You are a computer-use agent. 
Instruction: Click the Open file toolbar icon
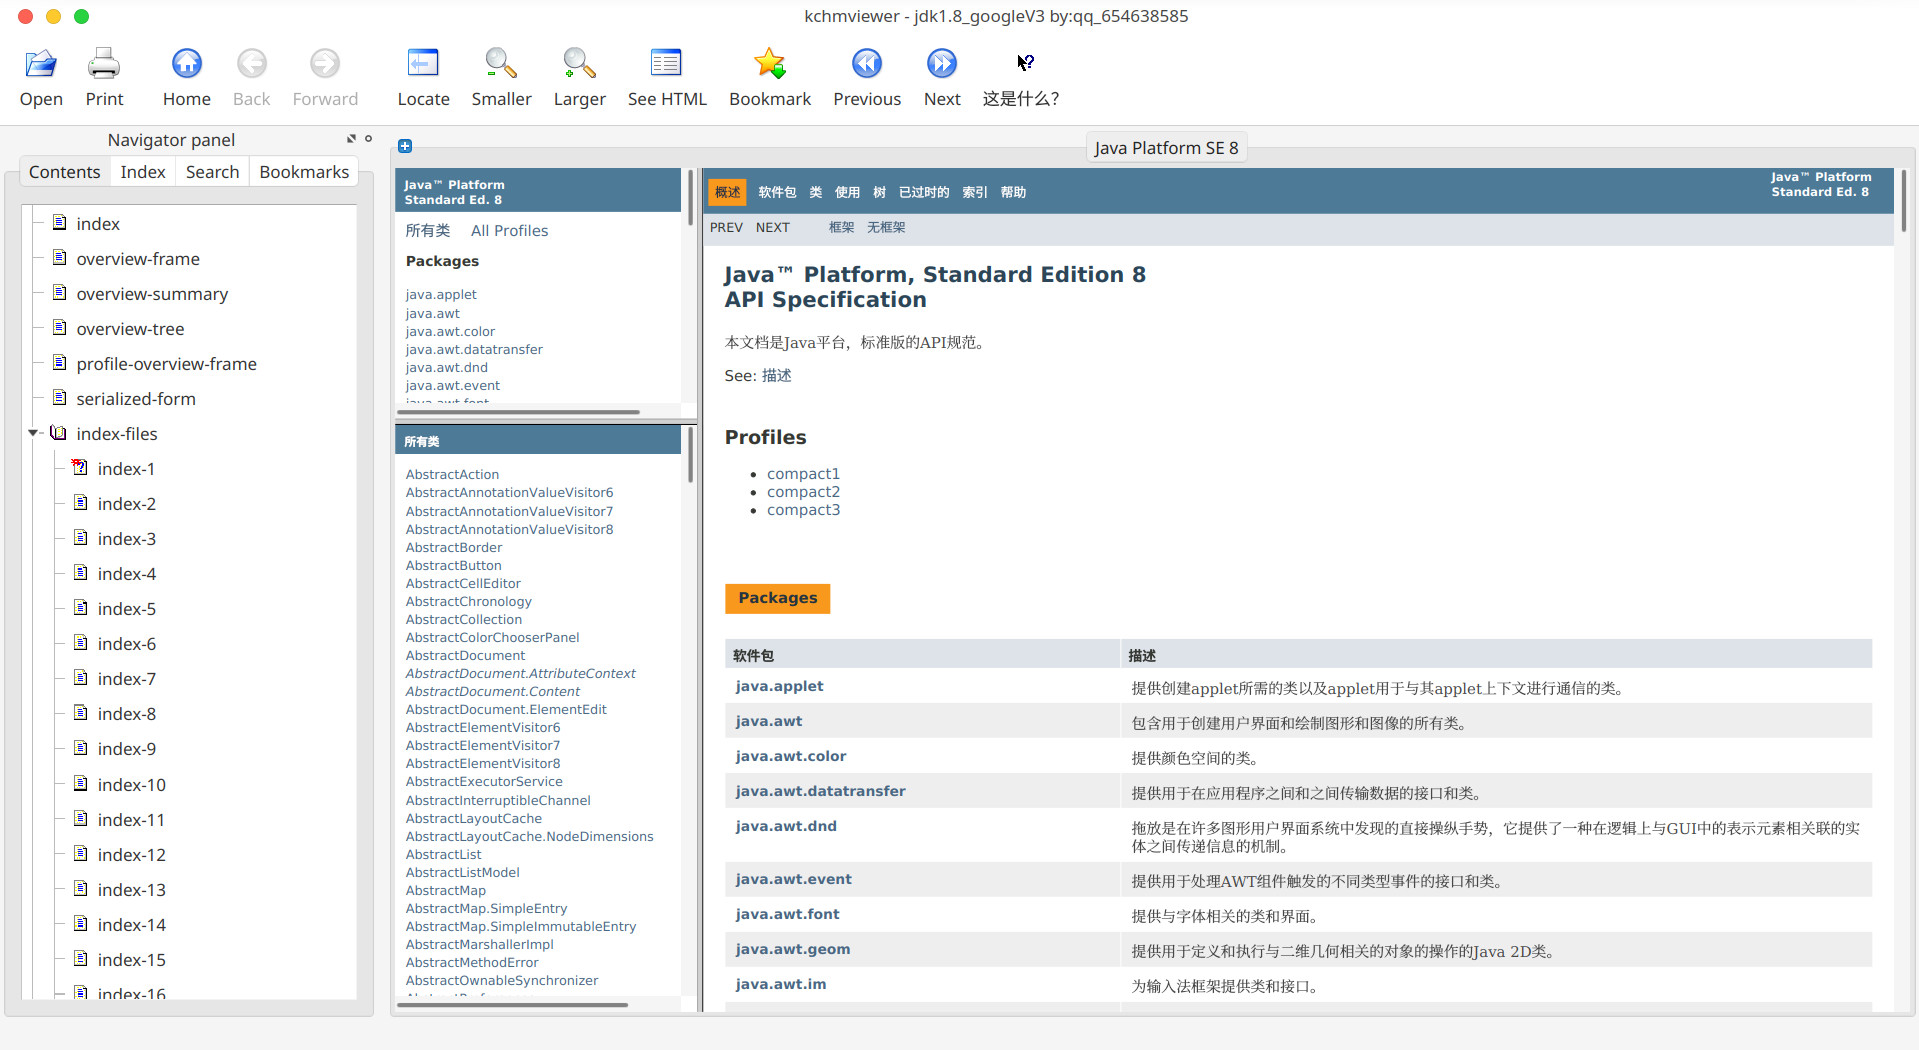click(41, 64)
